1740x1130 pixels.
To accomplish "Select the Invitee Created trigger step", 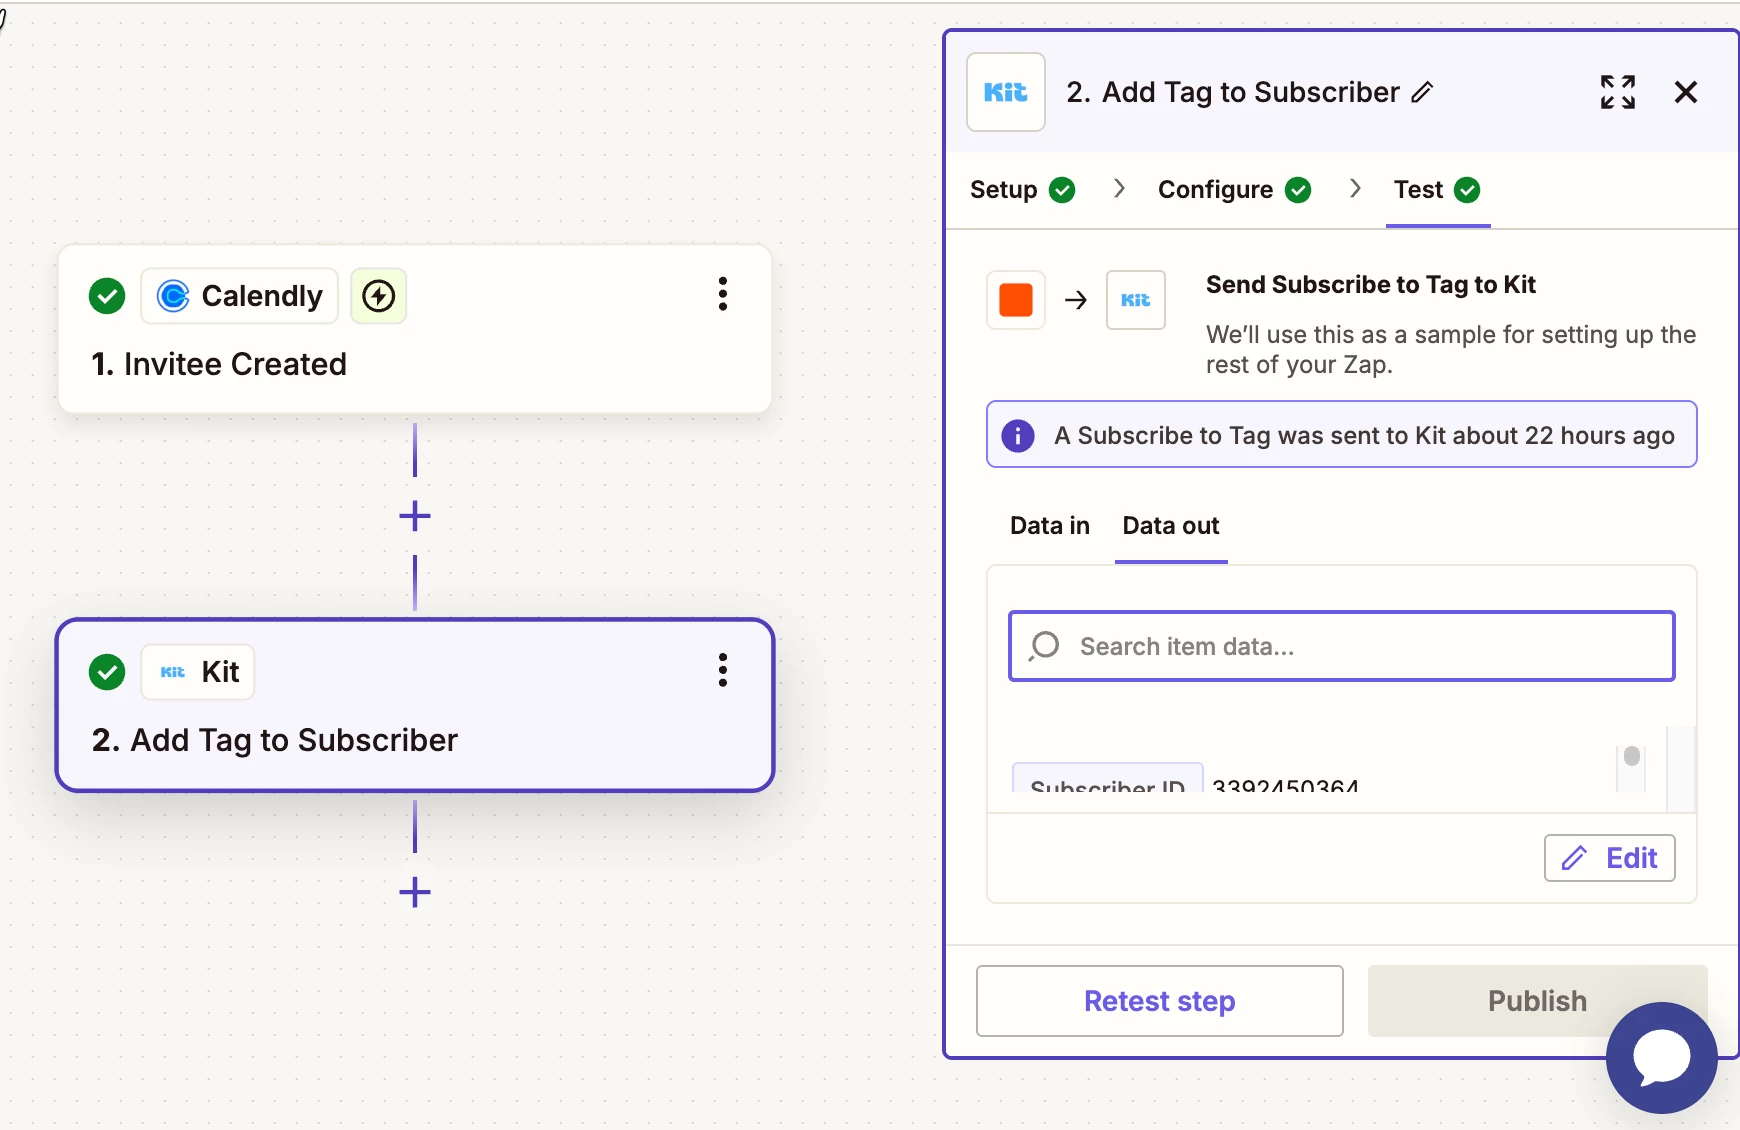I will click(415, 329).
